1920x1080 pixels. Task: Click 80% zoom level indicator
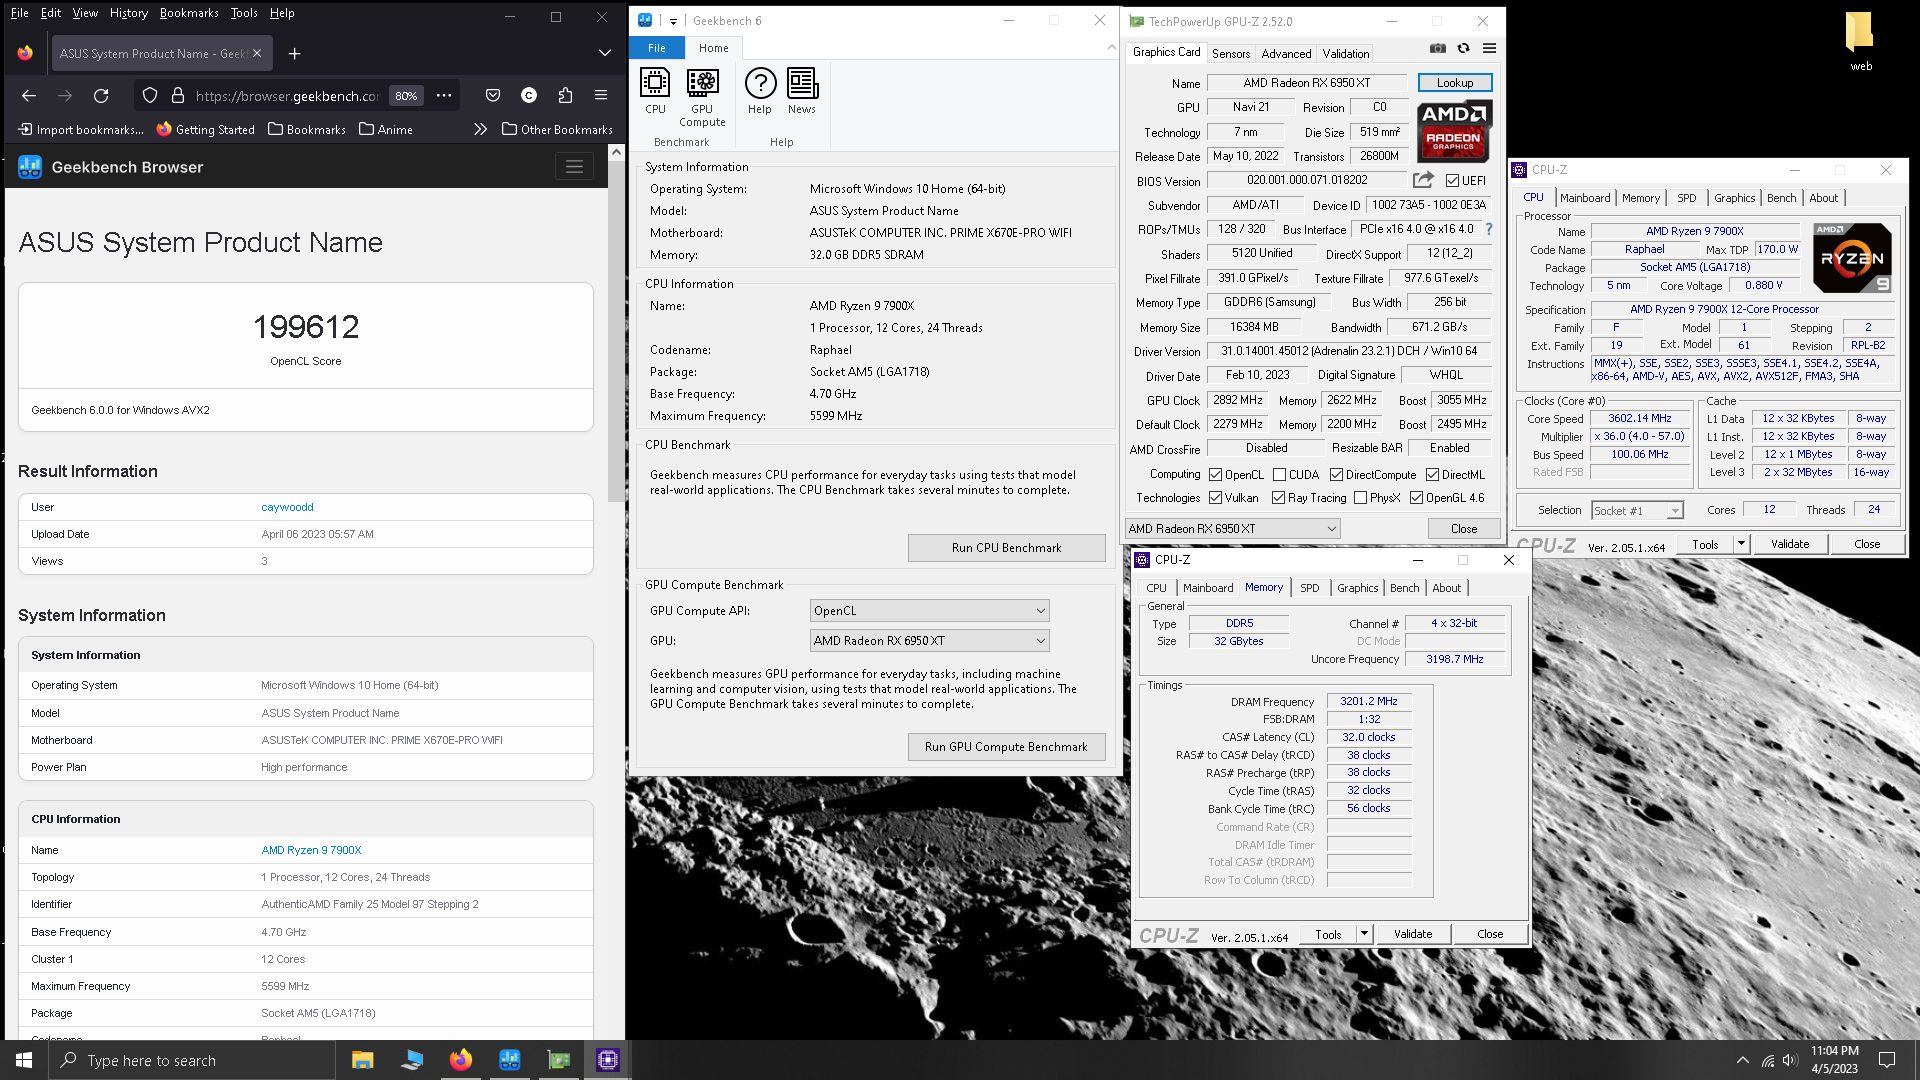click(x=406, y=96)
